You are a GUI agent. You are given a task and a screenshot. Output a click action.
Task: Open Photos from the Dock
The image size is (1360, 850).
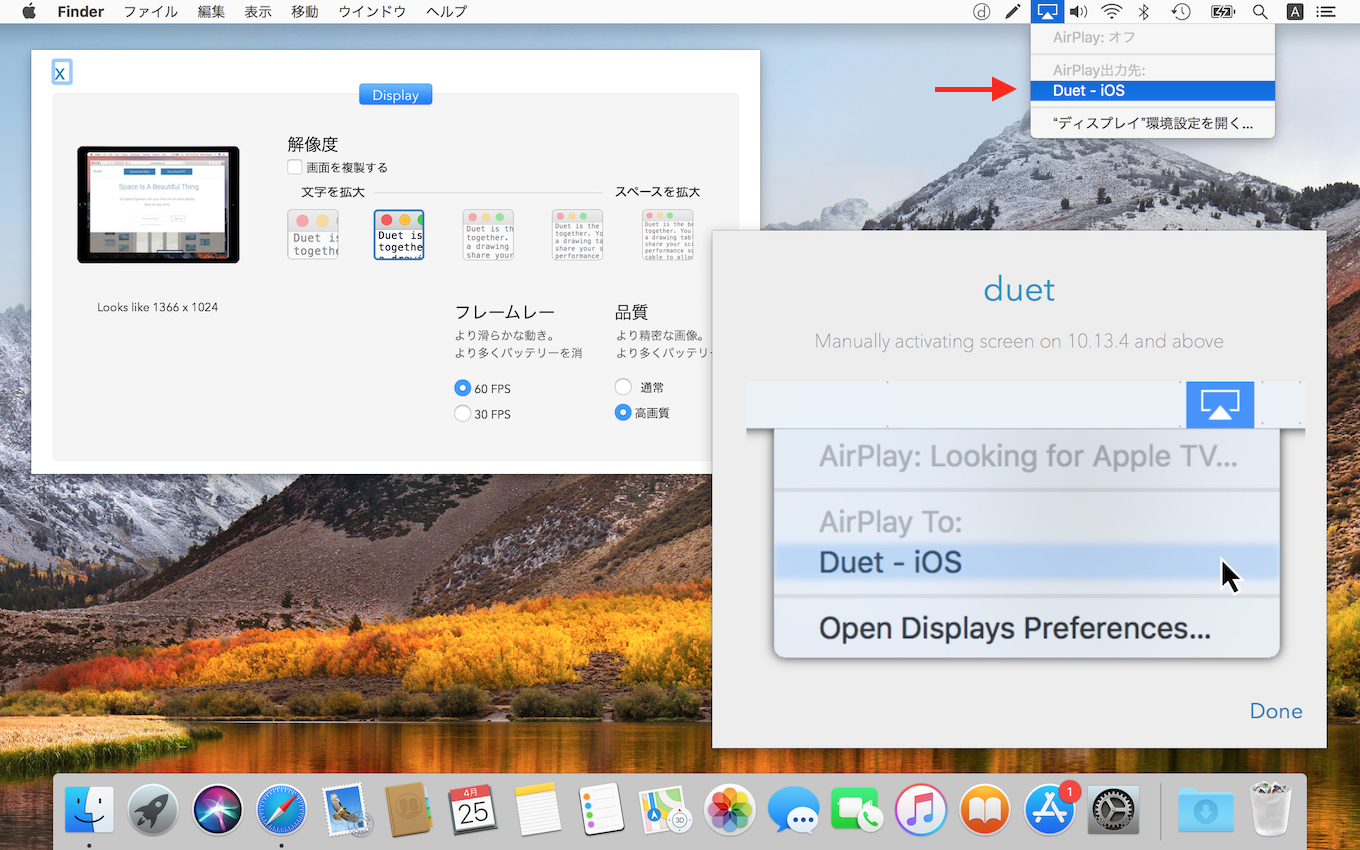tap(729, 809)
